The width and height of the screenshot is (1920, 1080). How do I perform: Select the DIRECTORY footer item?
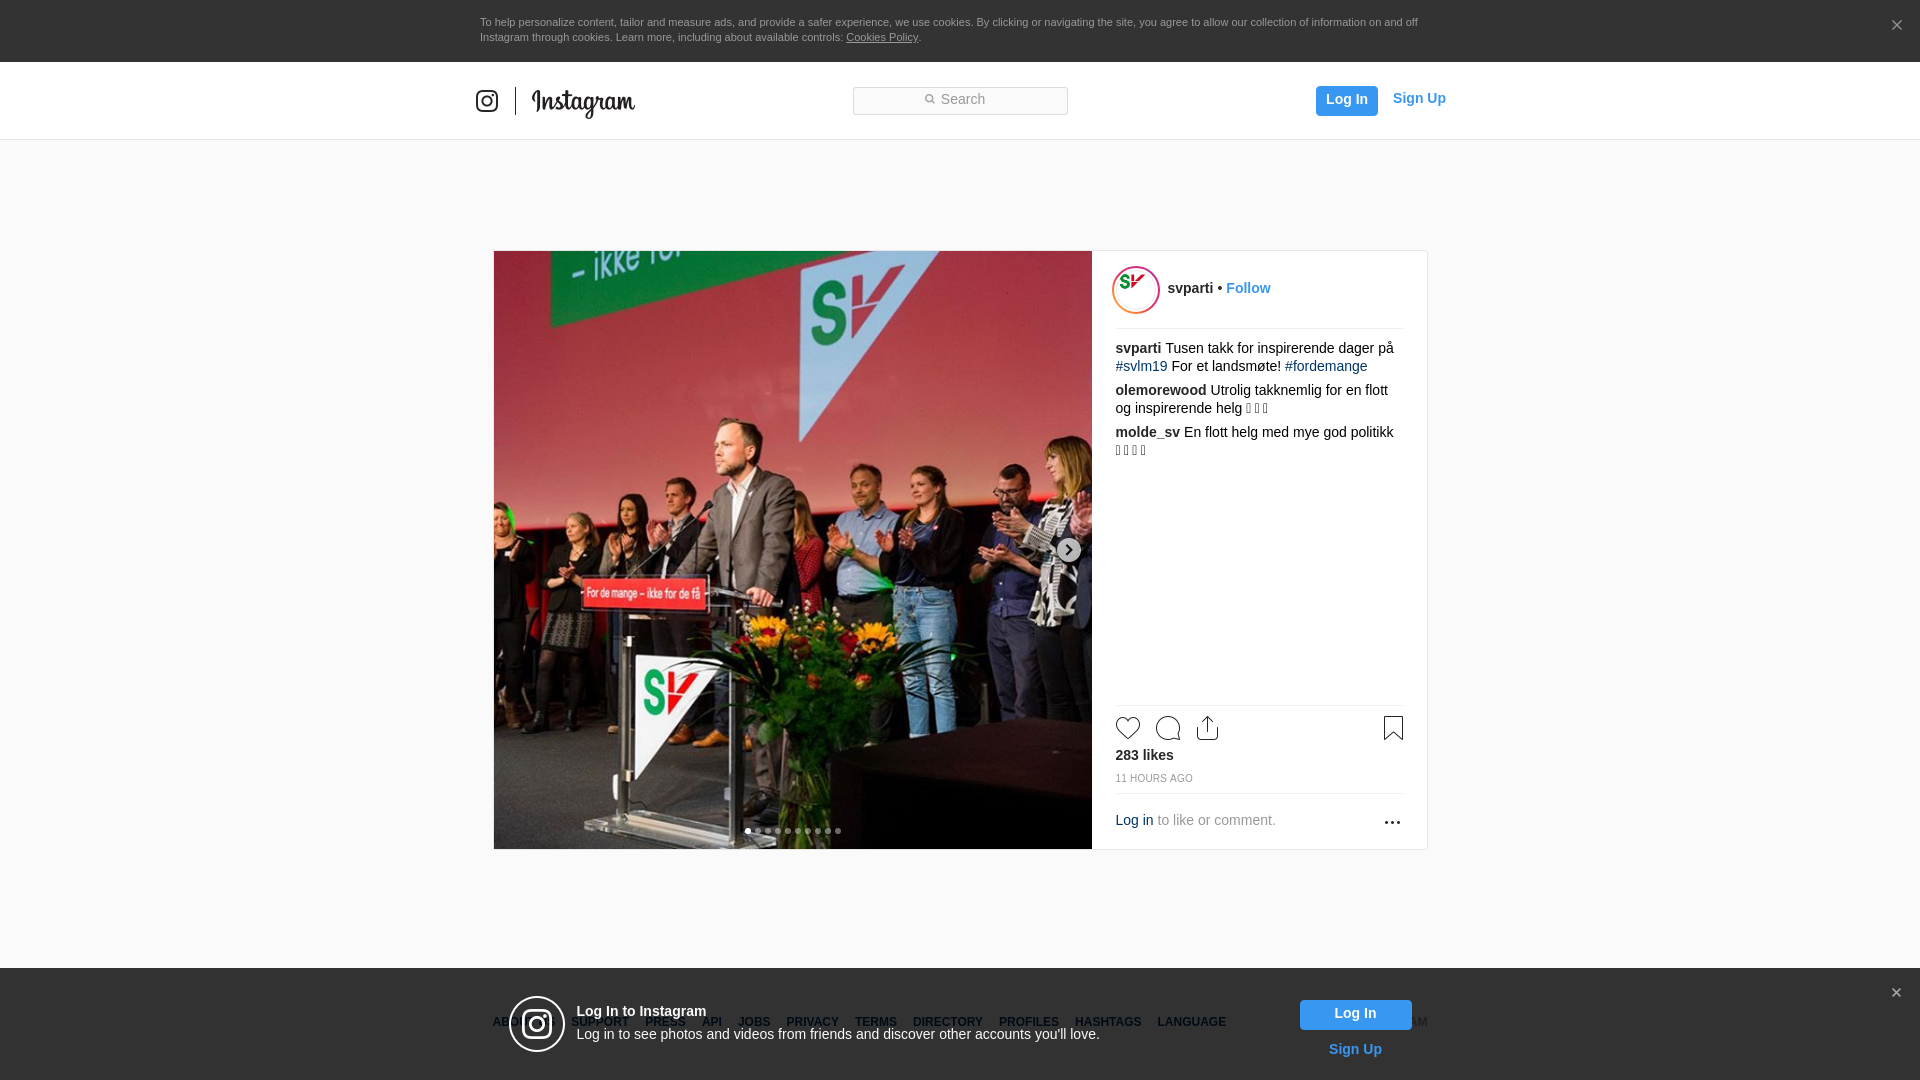coord(947,1022)
